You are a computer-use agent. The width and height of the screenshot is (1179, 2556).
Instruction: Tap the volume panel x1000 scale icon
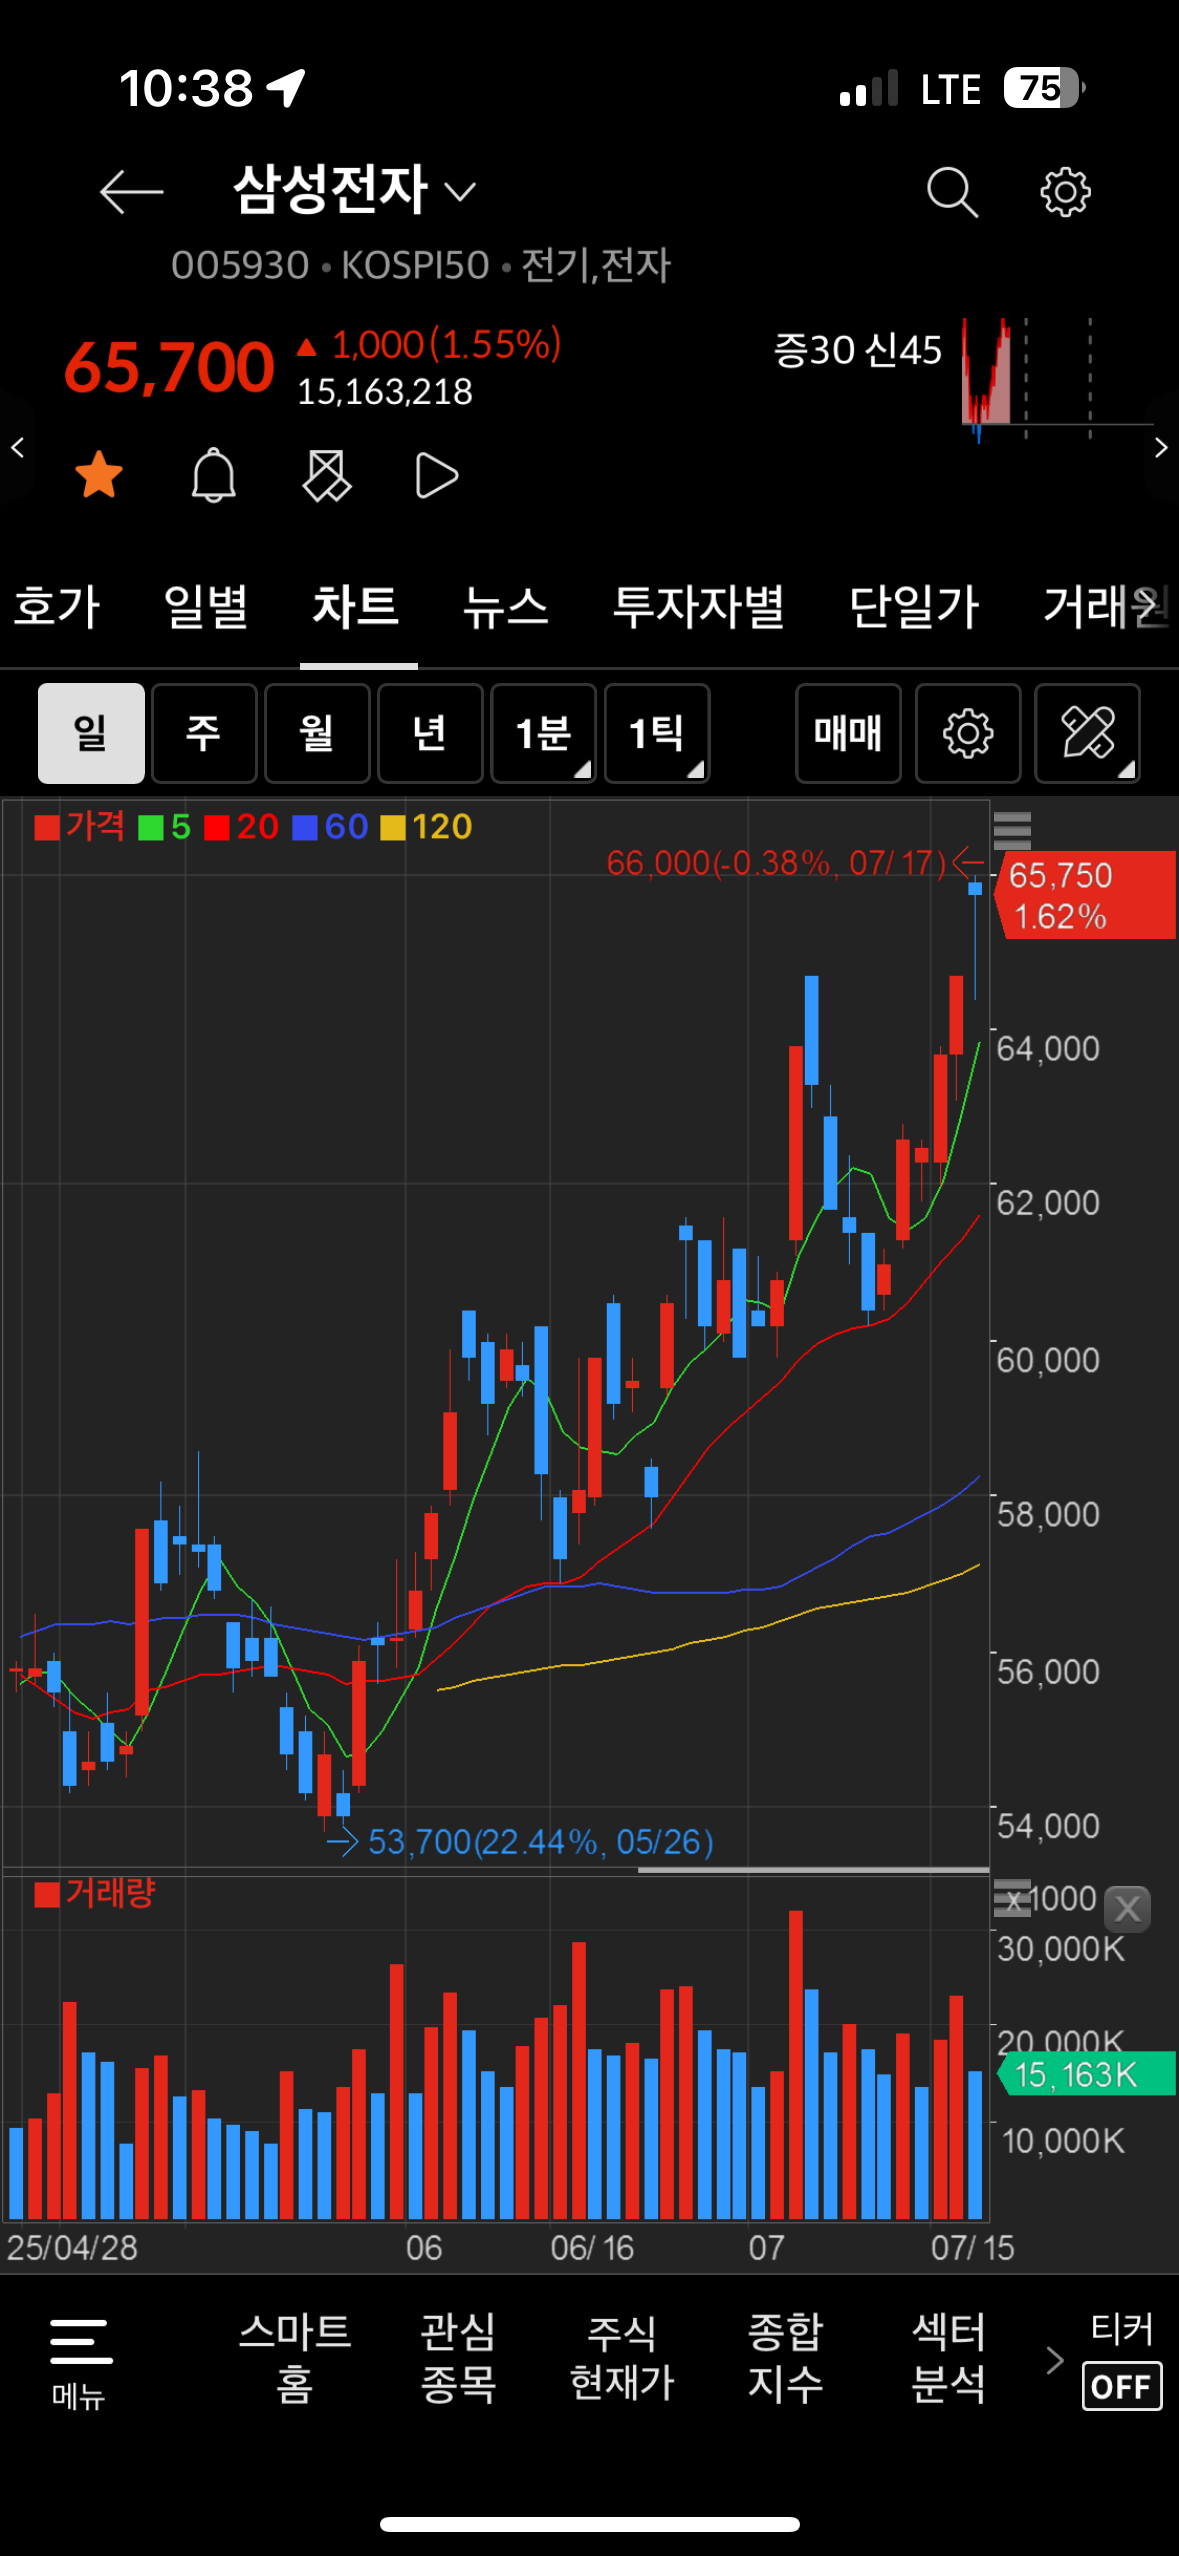[1012, 1898]
